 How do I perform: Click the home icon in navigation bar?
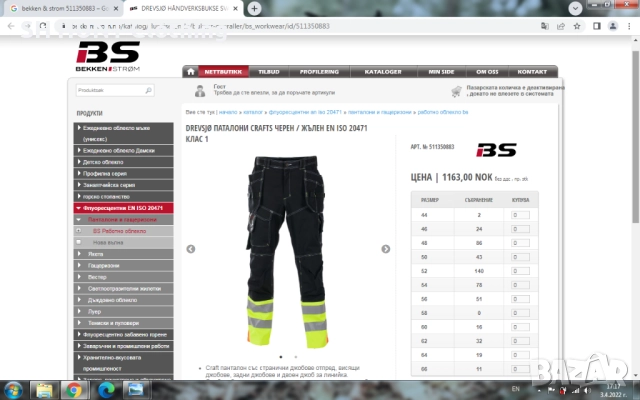(x=191, y=72)
